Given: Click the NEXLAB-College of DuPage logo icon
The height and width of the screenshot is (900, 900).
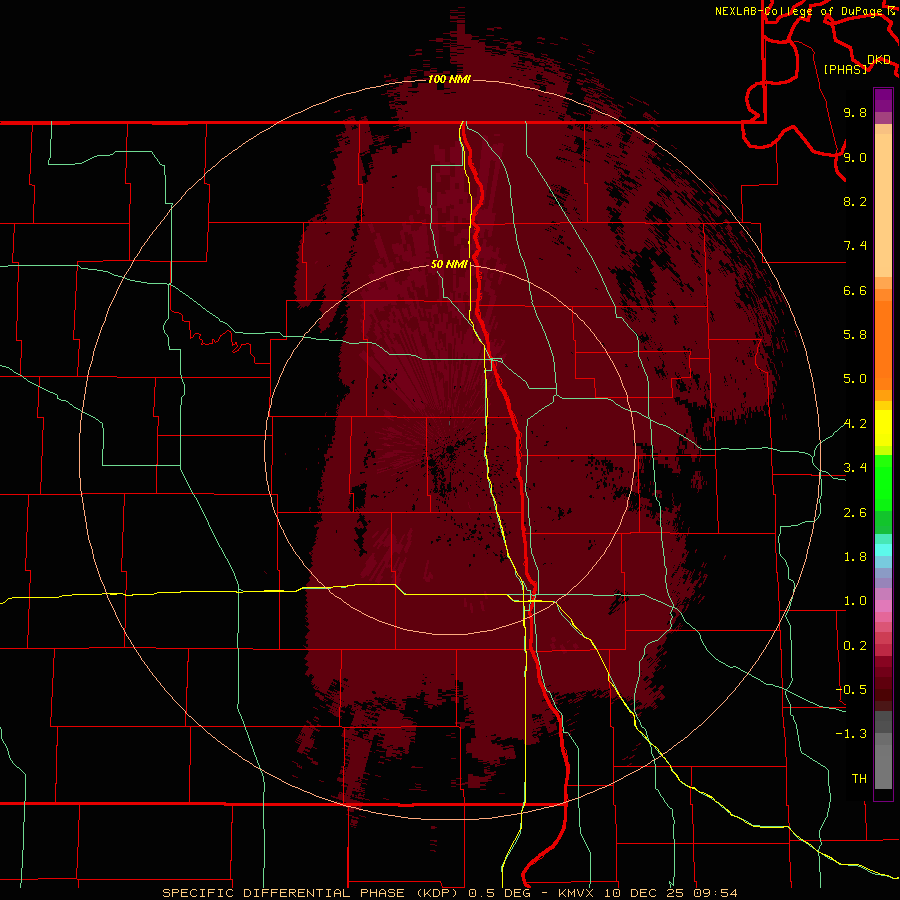Looking at the screenshot, I should [891, 11].
